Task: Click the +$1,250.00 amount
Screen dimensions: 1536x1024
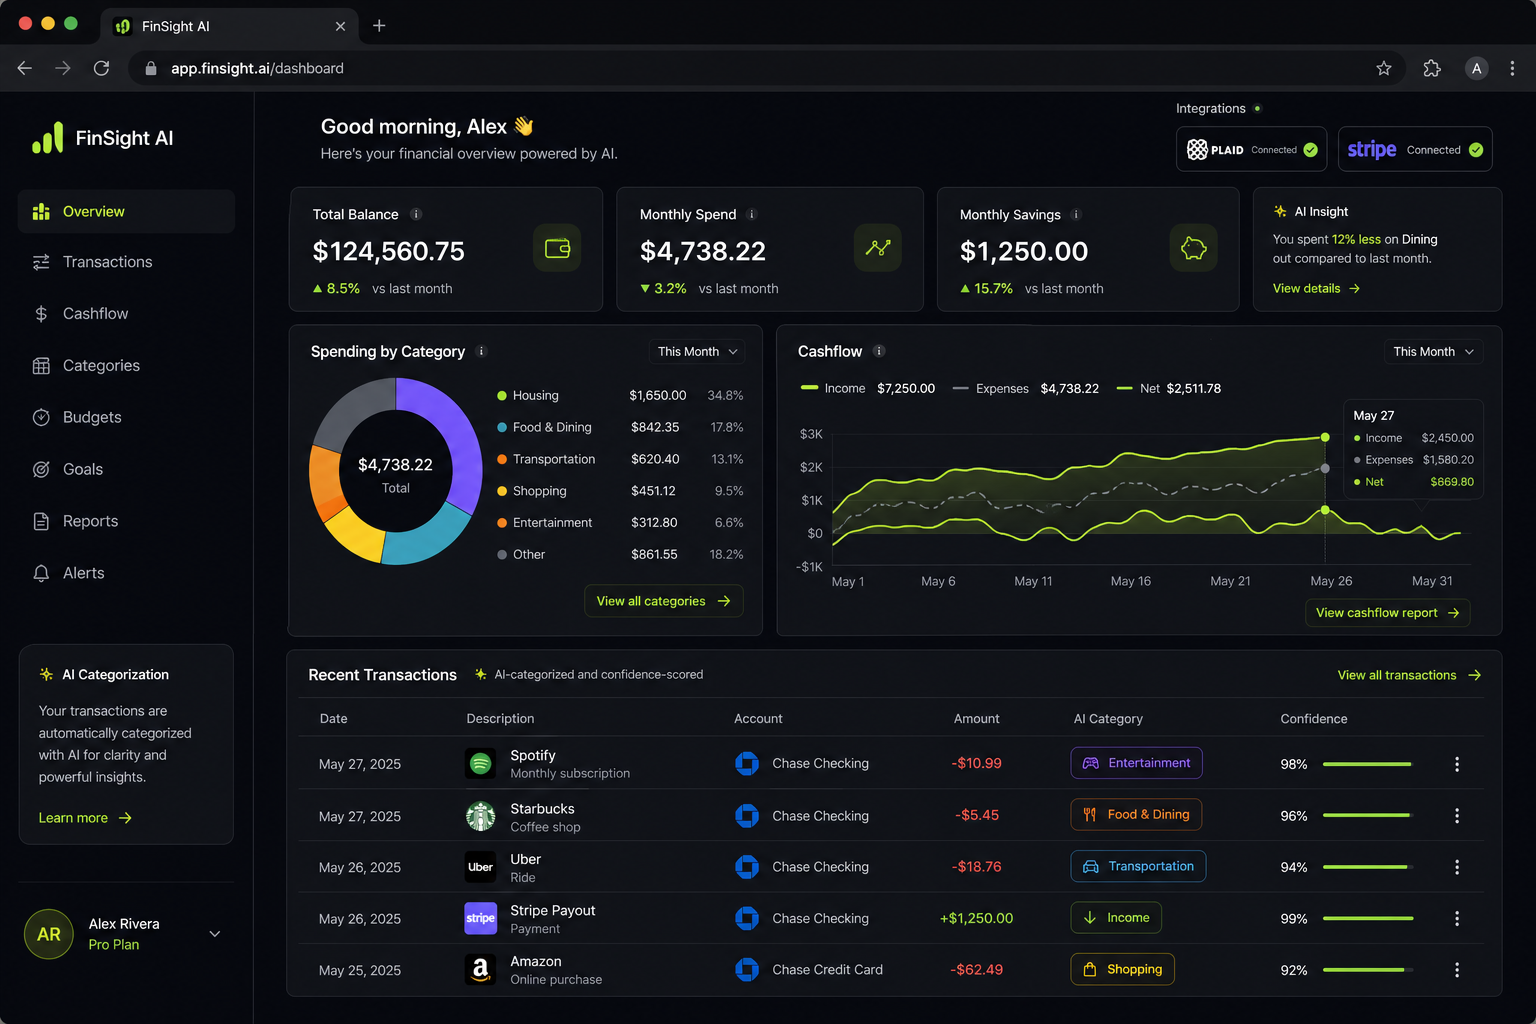Action: pos(976,918)
